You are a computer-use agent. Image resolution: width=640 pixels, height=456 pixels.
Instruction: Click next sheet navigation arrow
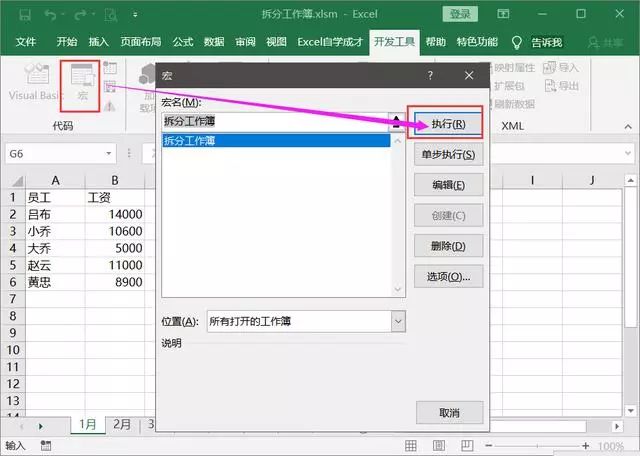tap(40, 426)
